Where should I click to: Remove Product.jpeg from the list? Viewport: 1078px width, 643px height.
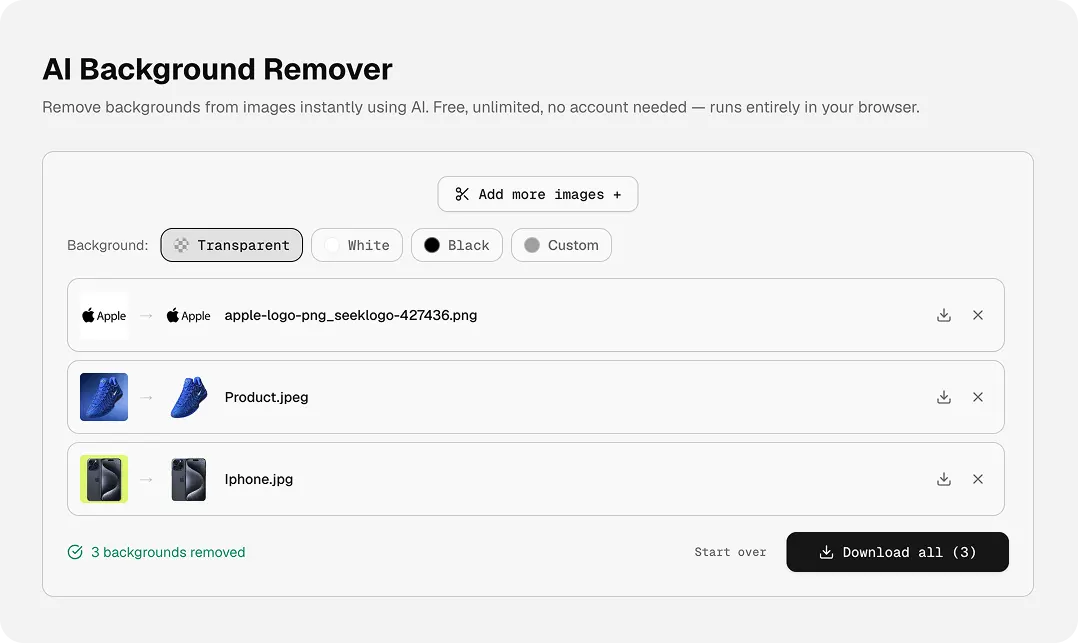coord(978,397)
